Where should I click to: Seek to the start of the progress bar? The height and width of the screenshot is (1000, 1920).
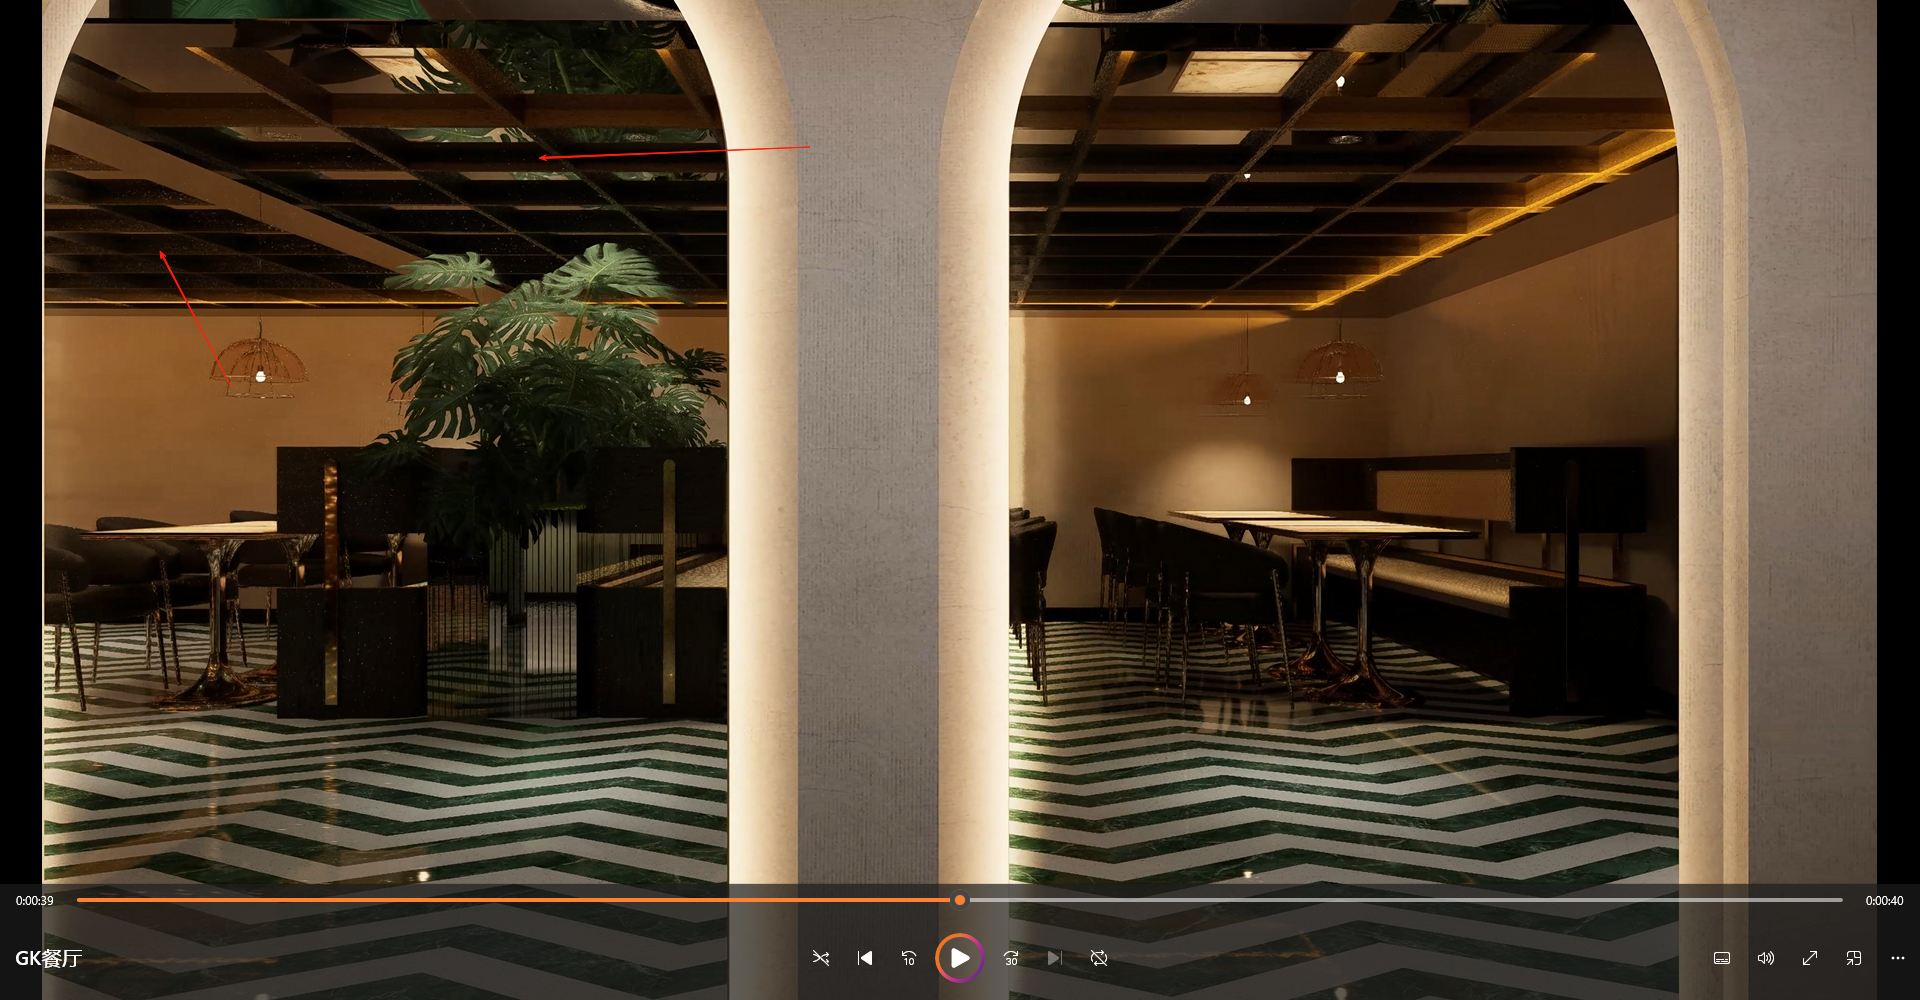click(80, 900)
